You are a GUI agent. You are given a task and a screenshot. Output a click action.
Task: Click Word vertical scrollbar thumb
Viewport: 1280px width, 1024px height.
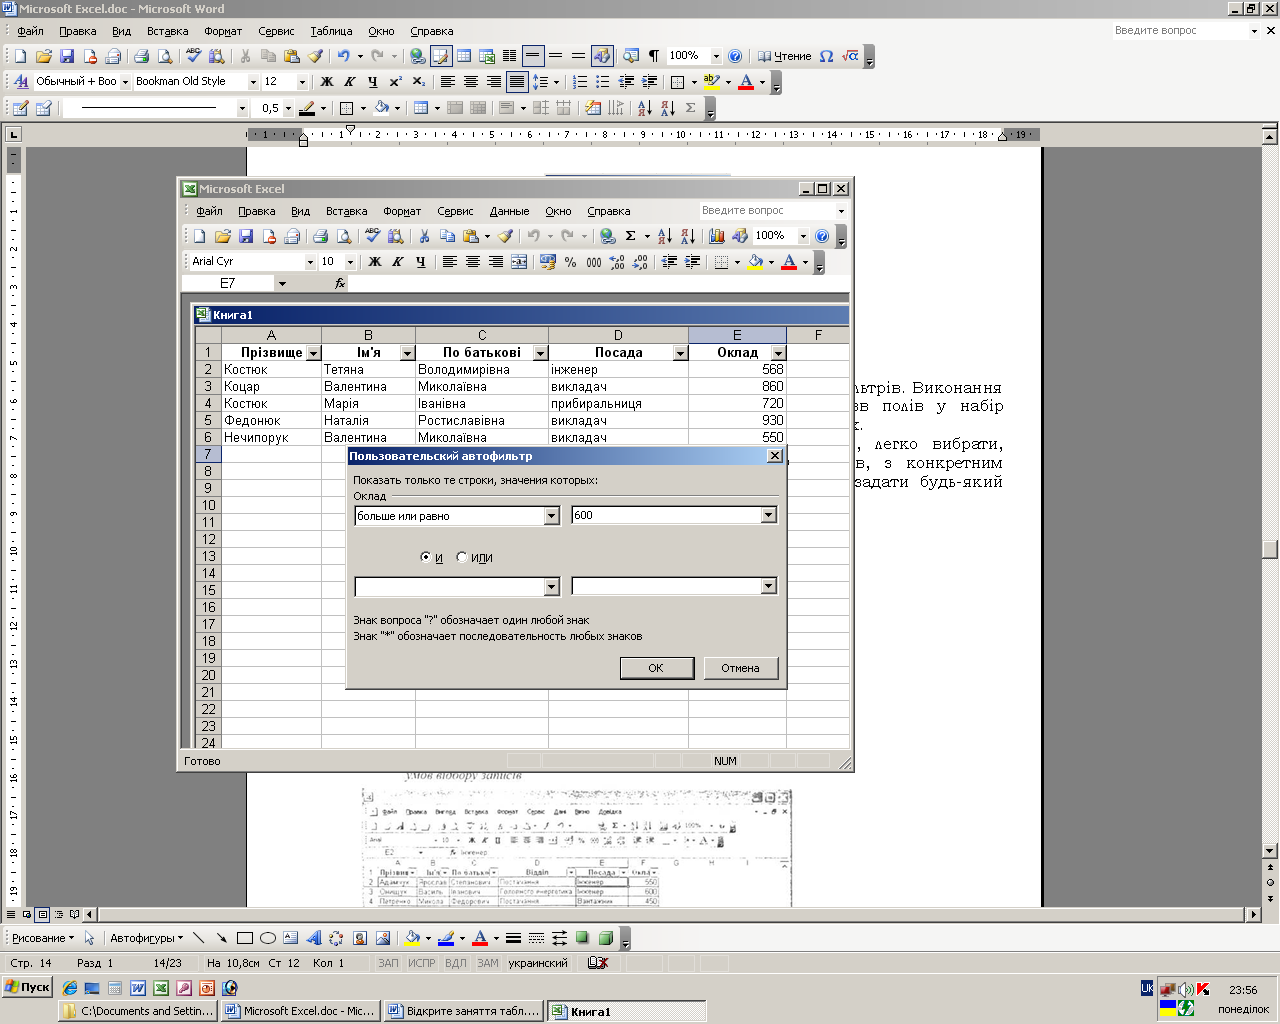point(1270,549)
